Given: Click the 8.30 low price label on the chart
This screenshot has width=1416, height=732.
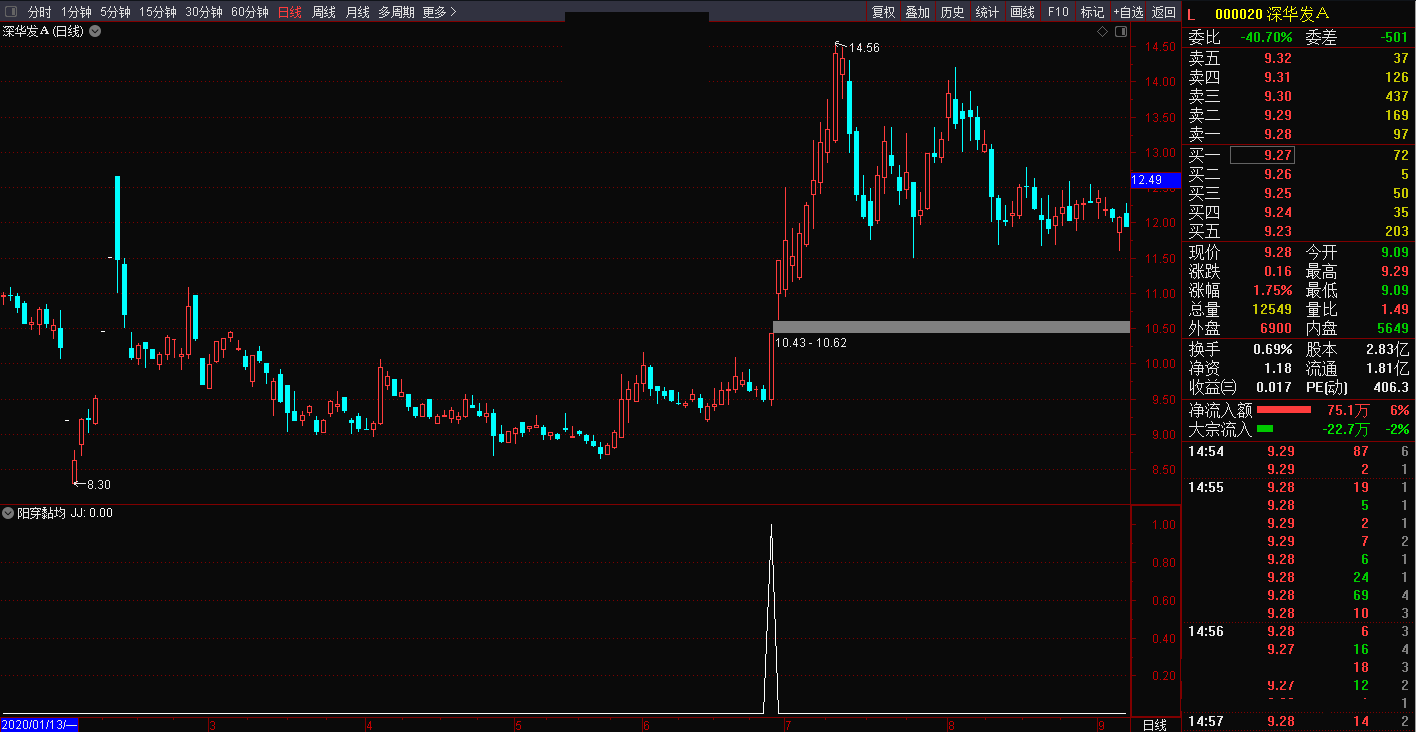Looking at the screenshot, I should [98, 484].
